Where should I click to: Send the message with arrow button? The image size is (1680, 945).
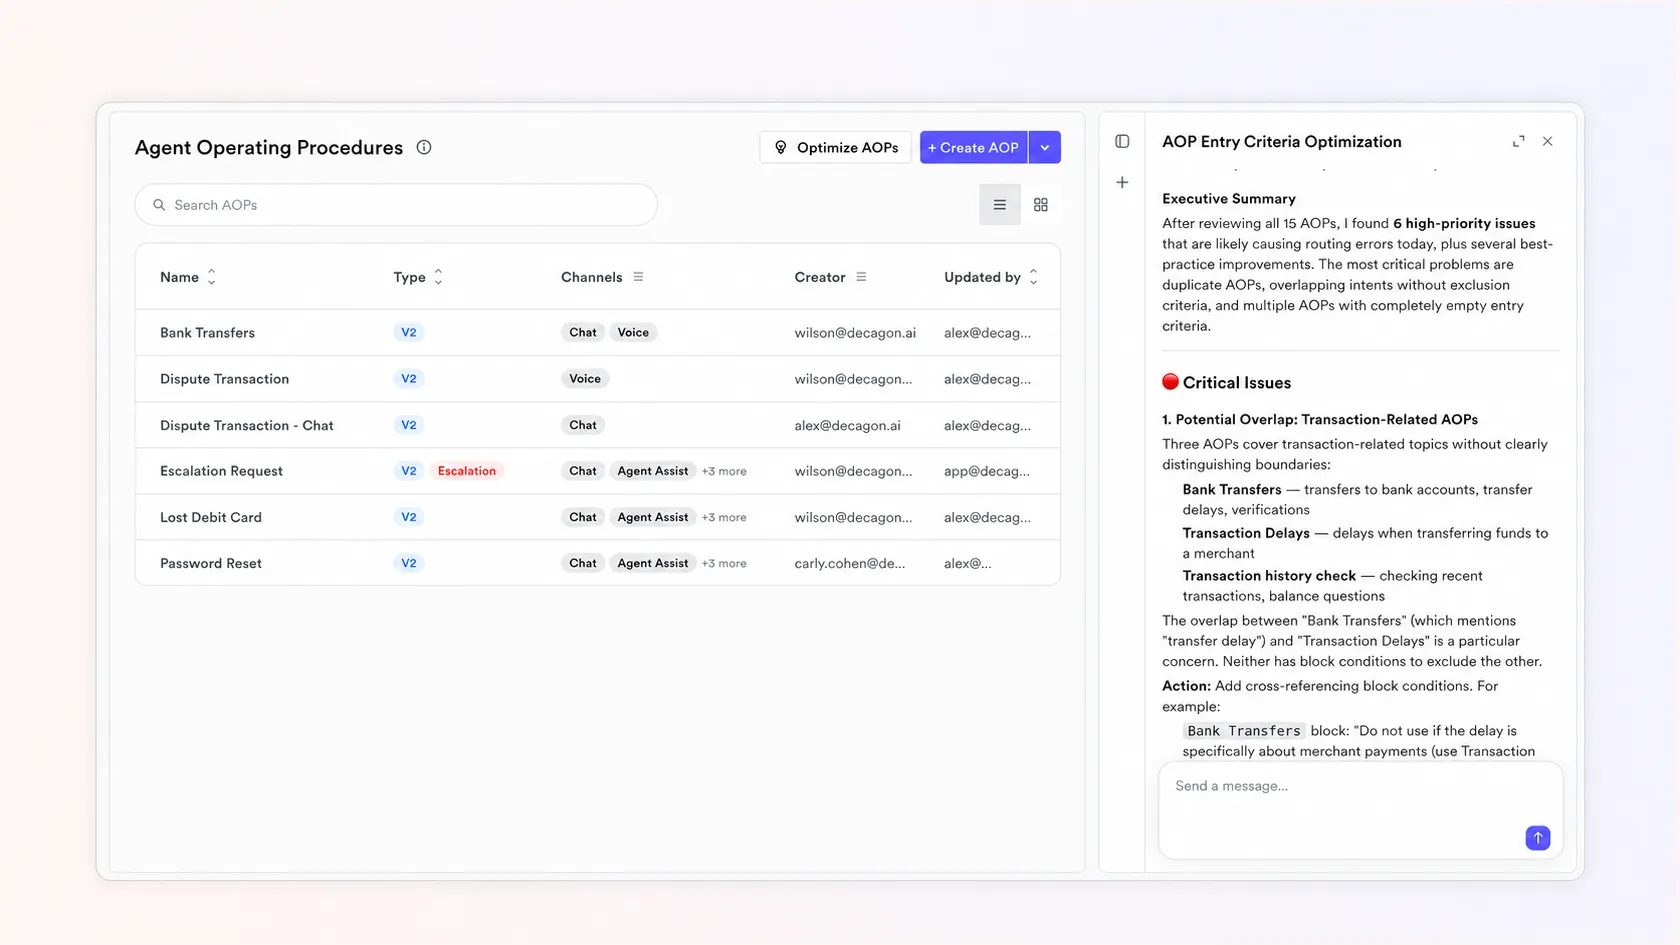pos(1538,838)
